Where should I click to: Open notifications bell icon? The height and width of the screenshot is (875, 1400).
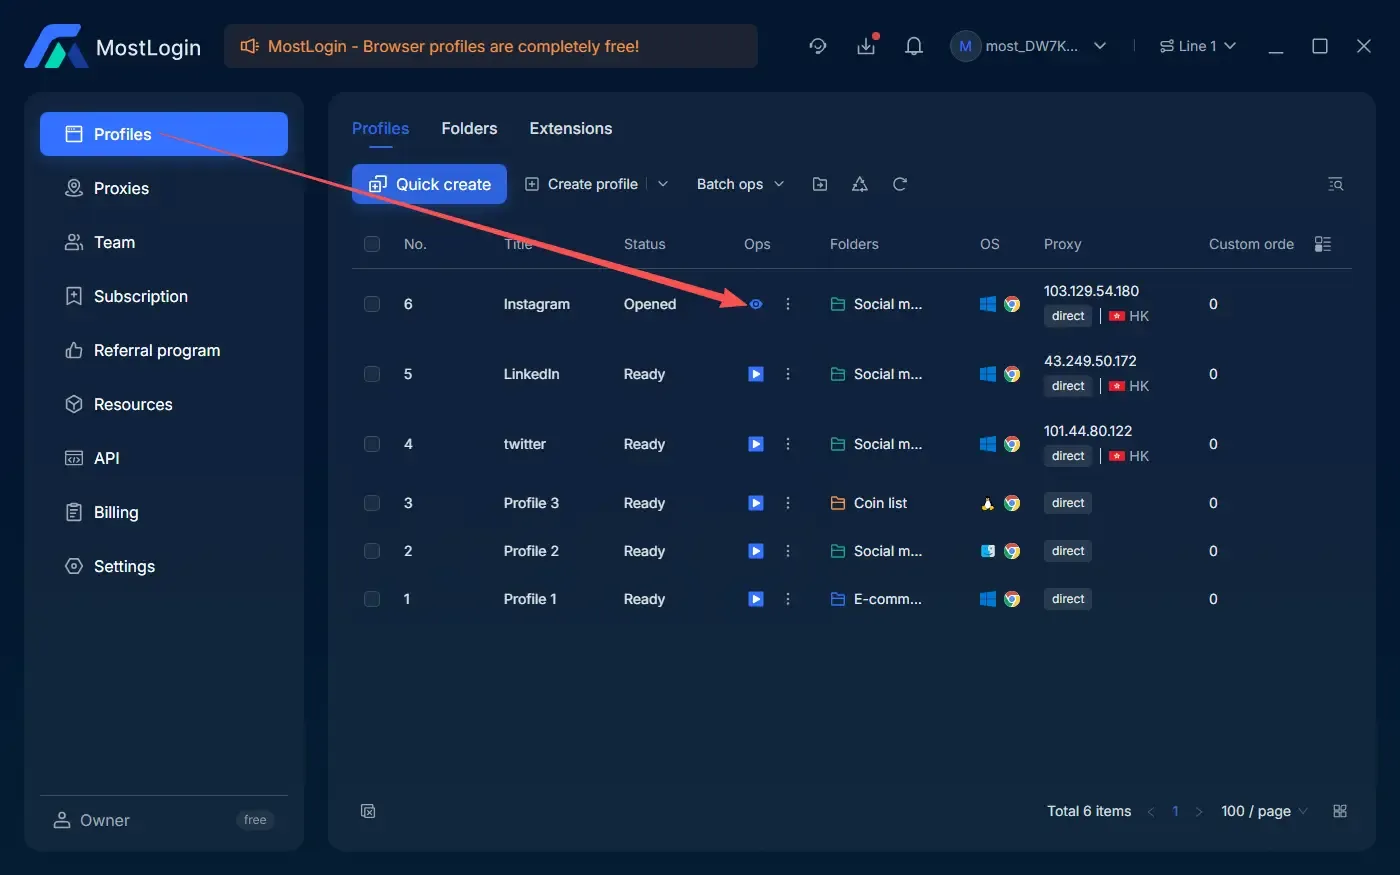pyautogui.click(x=914, y=46)
